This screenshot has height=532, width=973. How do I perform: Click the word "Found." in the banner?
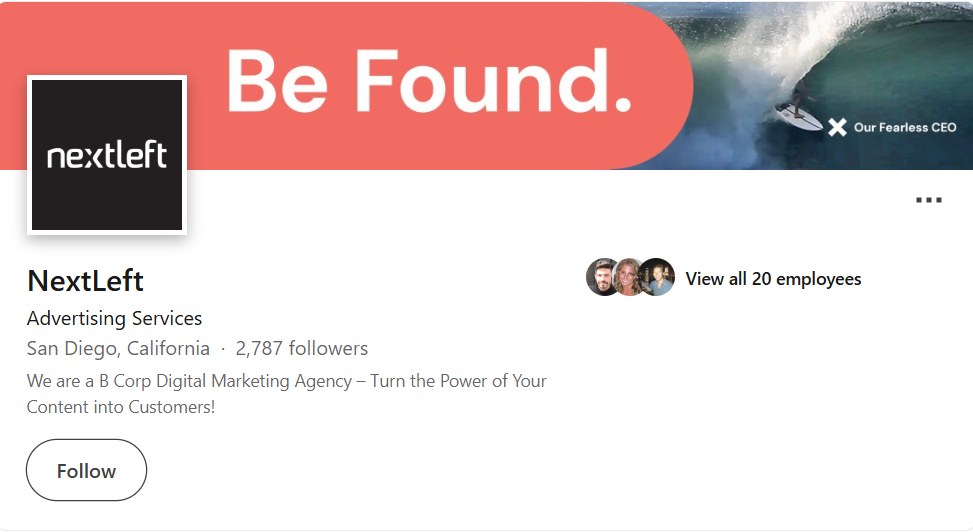tap(493, 82)
